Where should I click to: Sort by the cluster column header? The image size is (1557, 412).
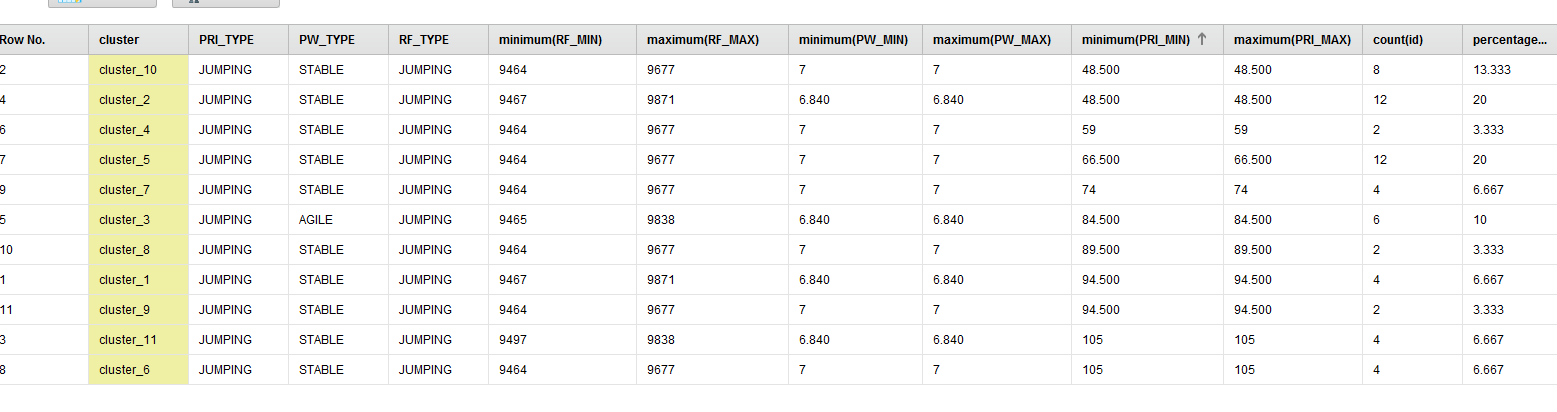(138, 40)
